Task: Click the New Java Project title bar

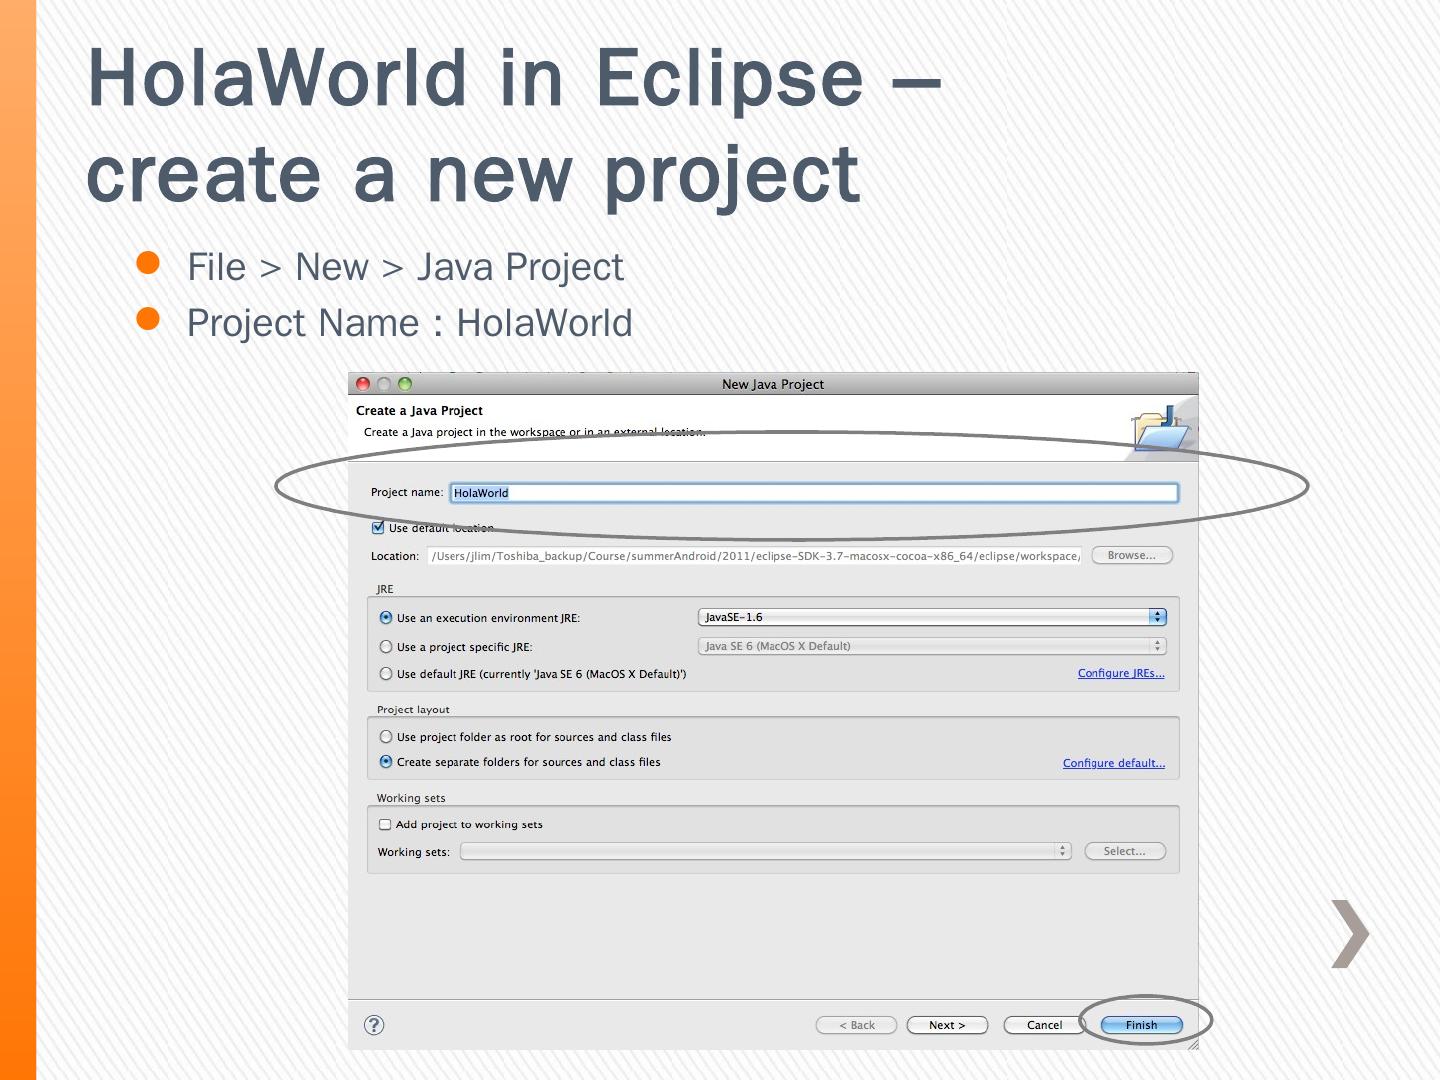Action: pyautogui.click(x=773, y=384)
